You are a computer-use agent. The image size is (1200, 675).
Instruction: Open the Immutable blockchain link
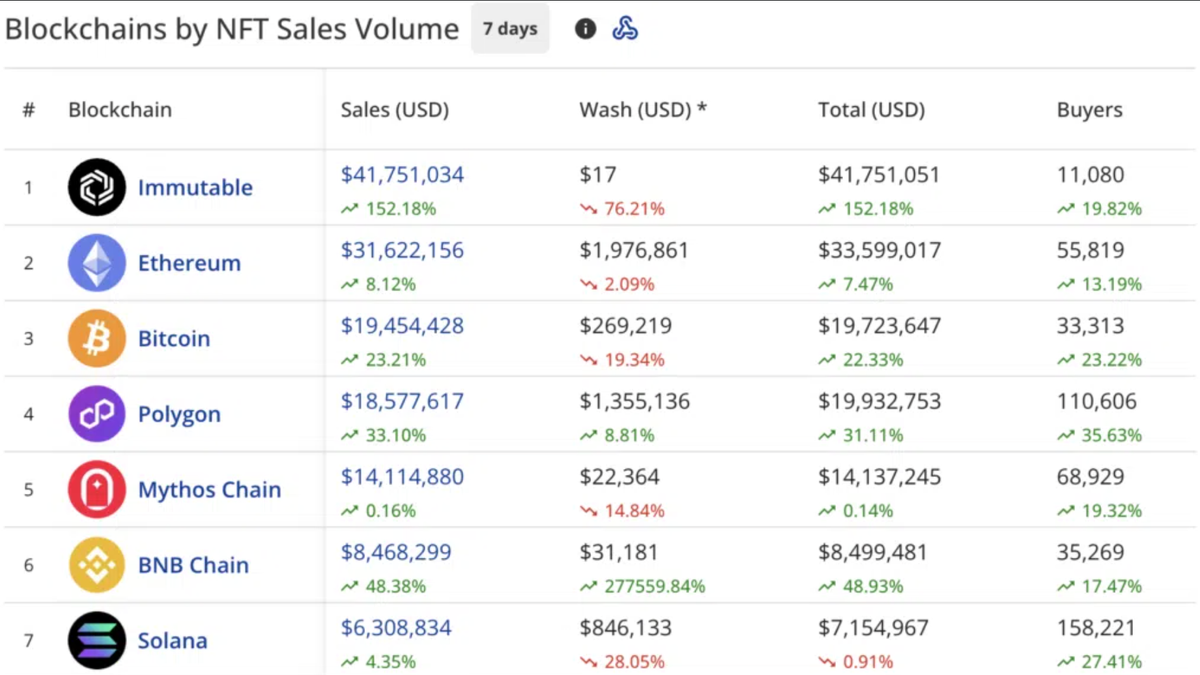click(x=195, y=187)
